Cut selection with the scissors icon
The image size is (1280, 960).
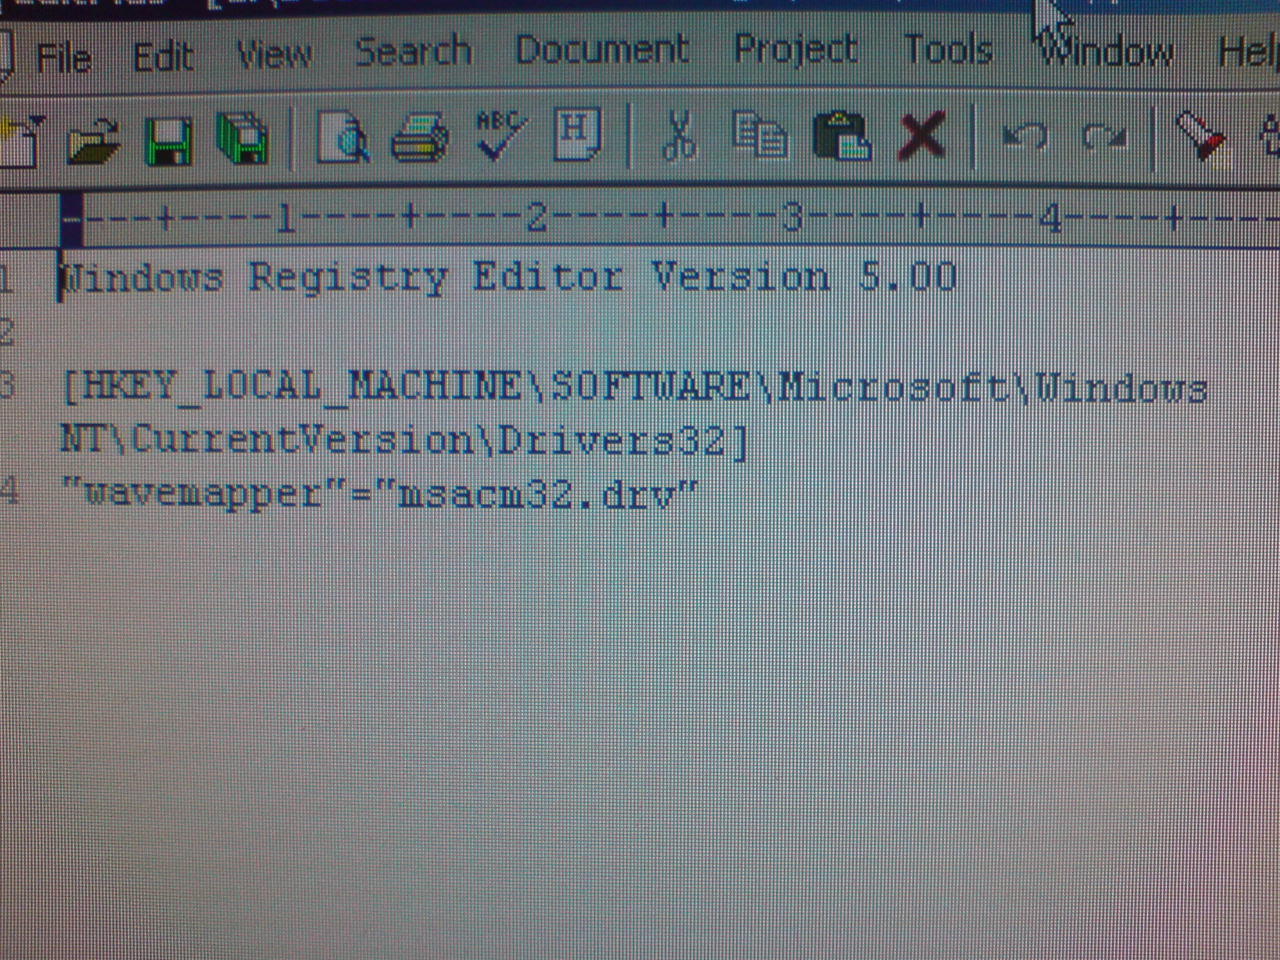coord(679,135)
